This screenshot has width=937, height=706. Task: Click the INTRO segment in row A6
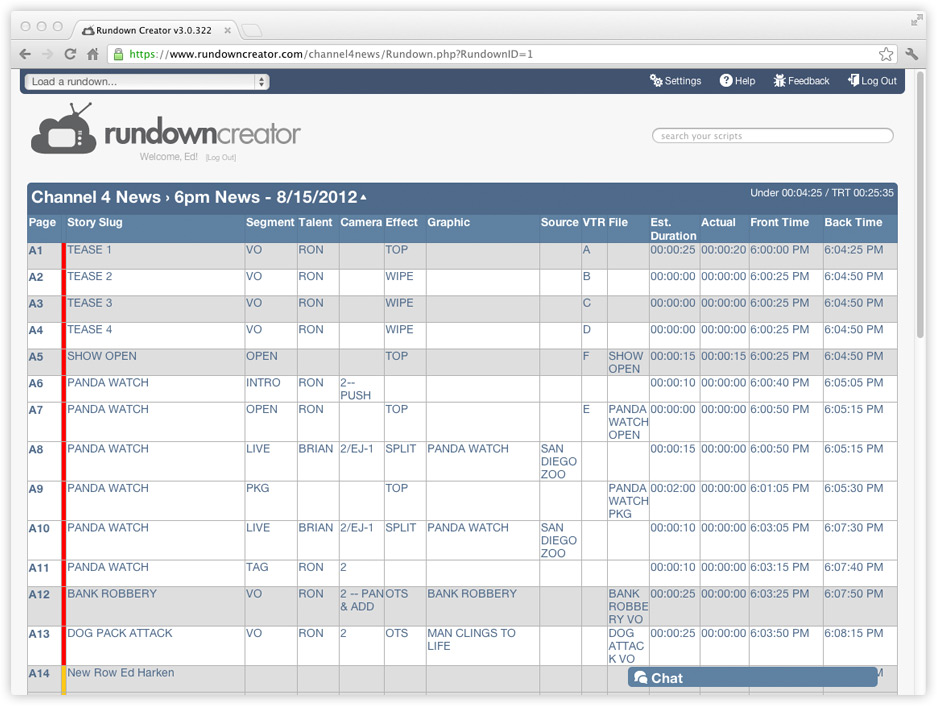263,383
